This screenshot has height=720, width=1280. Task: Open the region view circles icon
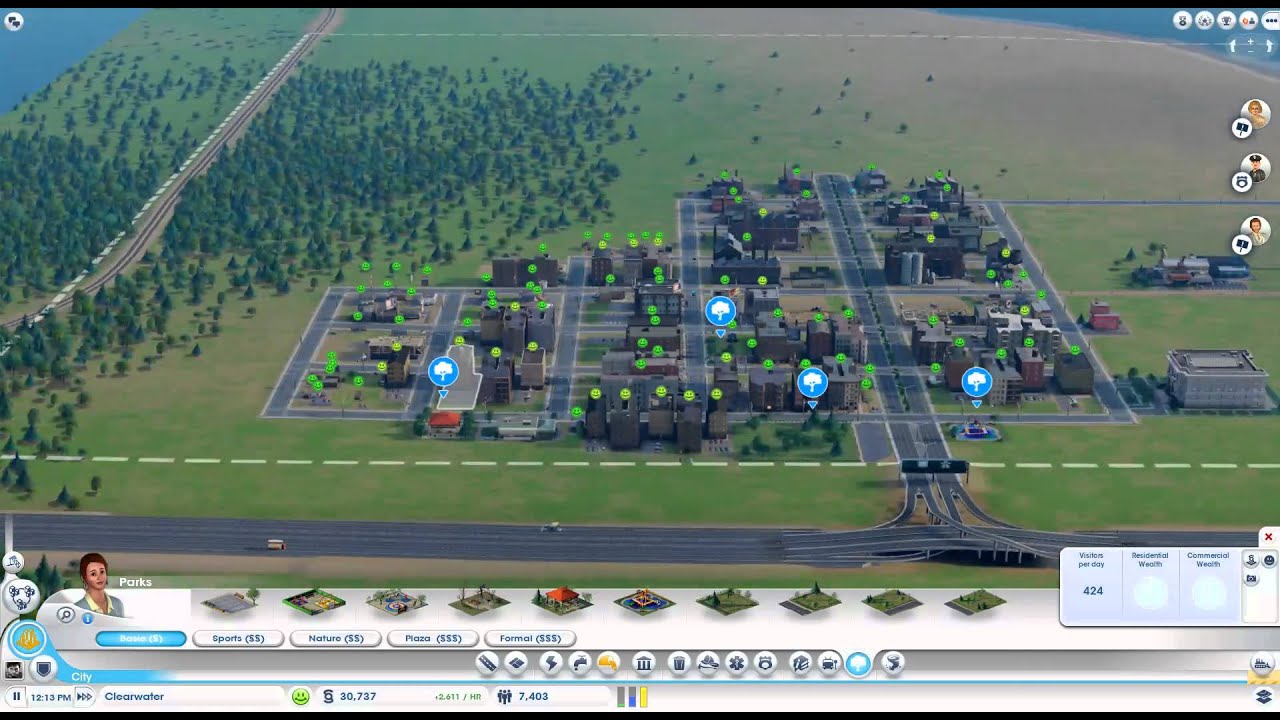pos(22,596)
